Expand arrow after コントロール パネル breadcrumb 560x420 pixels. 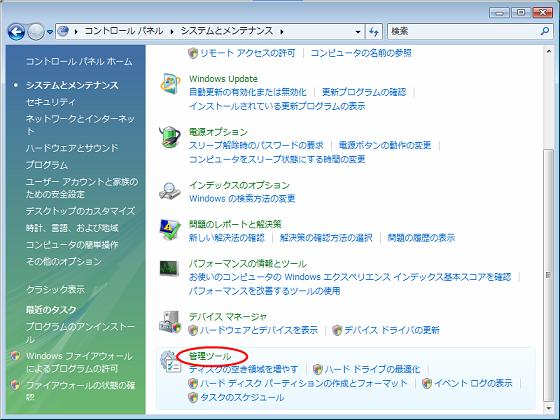[172, 32]
